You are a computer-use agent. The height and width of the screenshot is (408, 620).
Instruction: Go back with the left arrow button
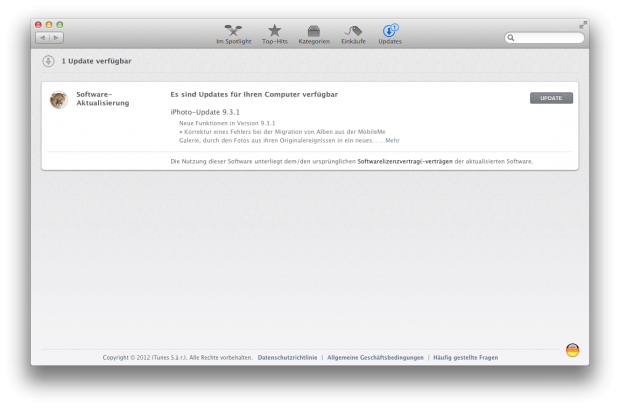point(42,38)
